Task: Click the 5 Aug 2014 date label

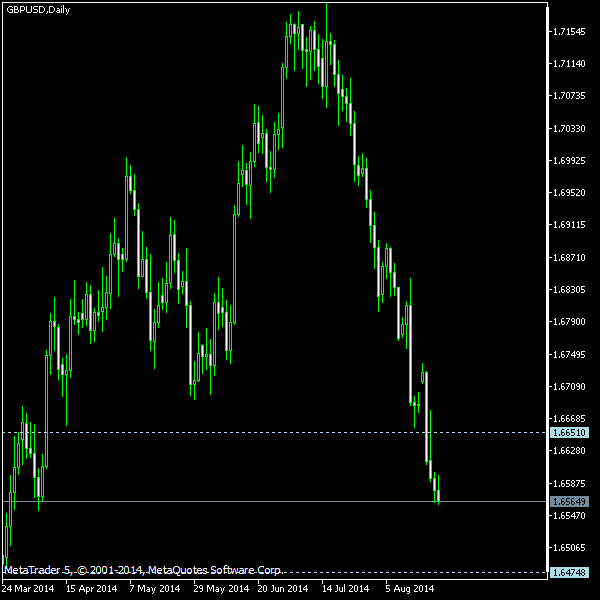Action: 409,589
